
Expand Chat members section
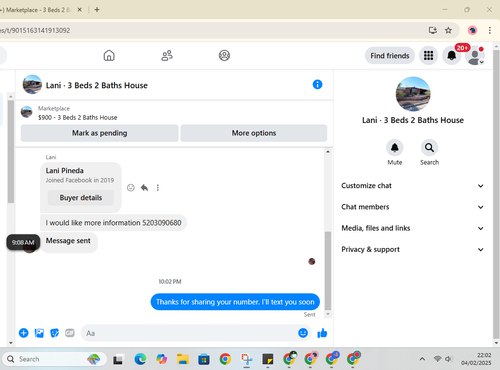click(x=412, y=207)
